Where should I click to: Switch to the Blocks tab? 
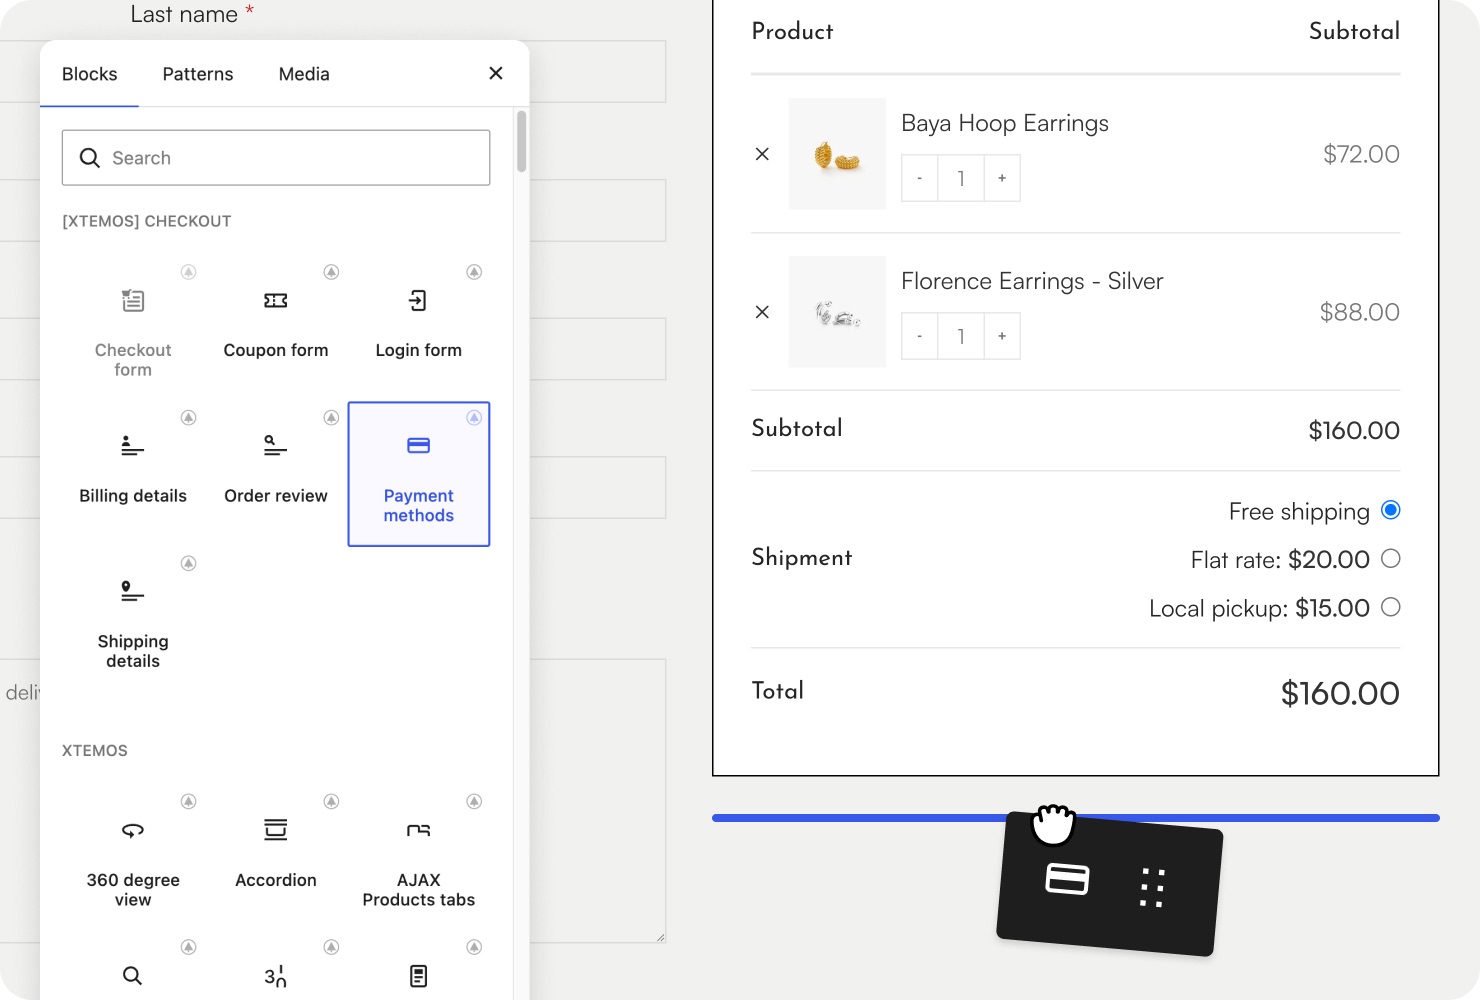point(90,74)
